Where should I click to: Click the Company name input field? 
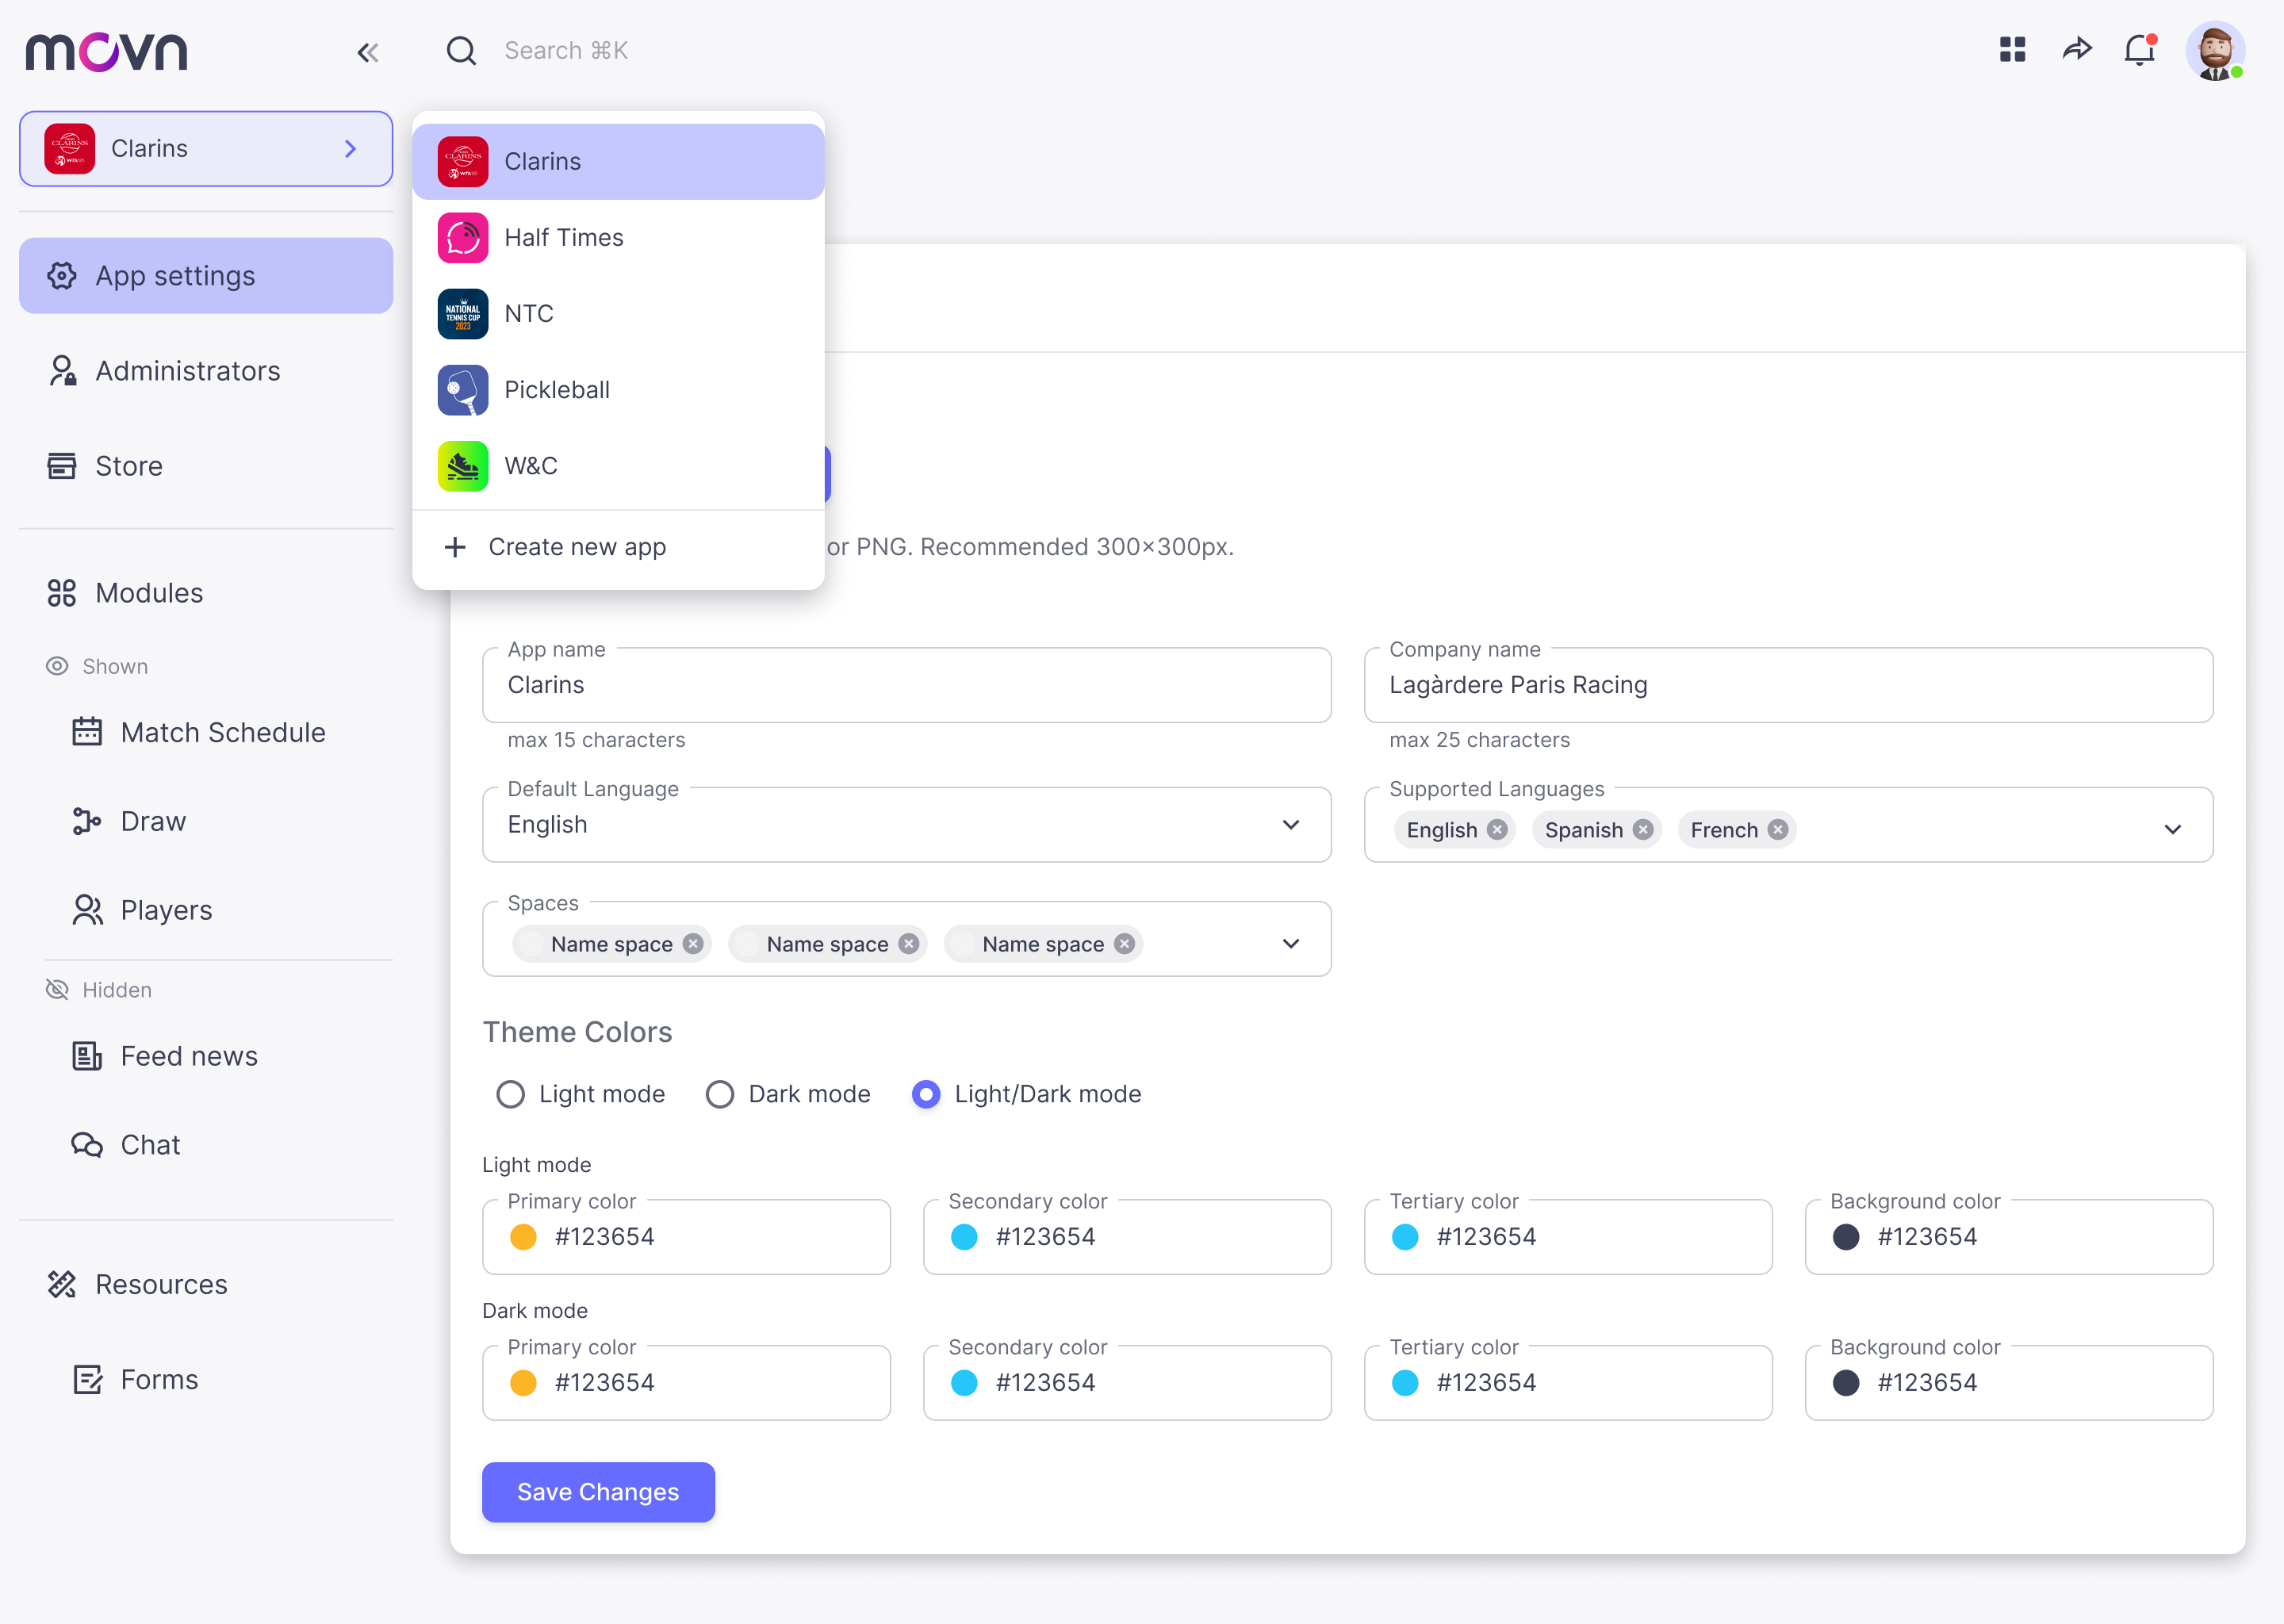click(x=1787, y=685)
